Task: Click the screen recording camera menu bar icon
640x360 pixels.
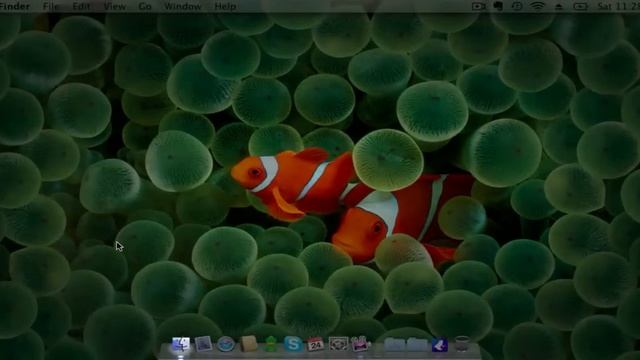Action: pyautogui.click(x=479, y=6)
